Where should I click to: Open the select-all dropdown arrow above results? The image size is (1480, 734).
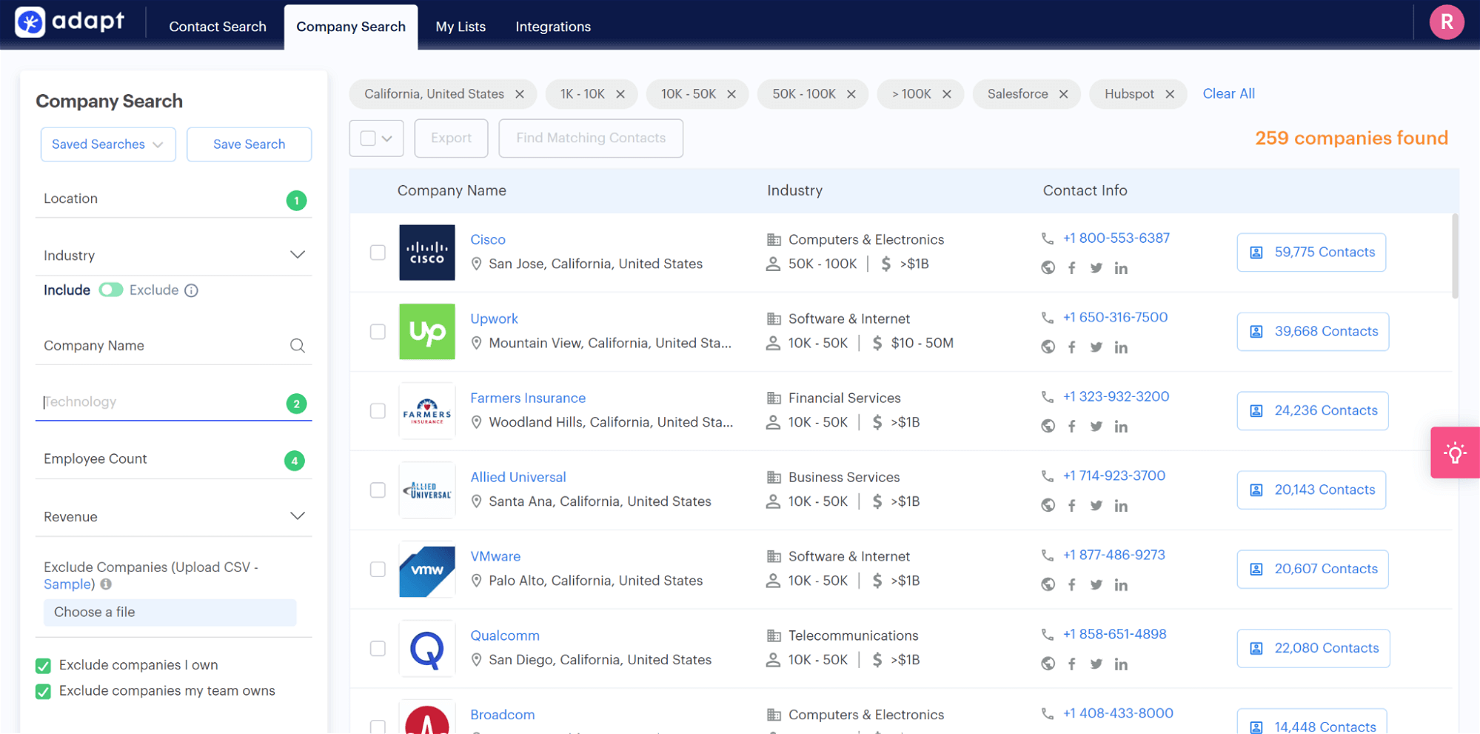pos(388,138)
